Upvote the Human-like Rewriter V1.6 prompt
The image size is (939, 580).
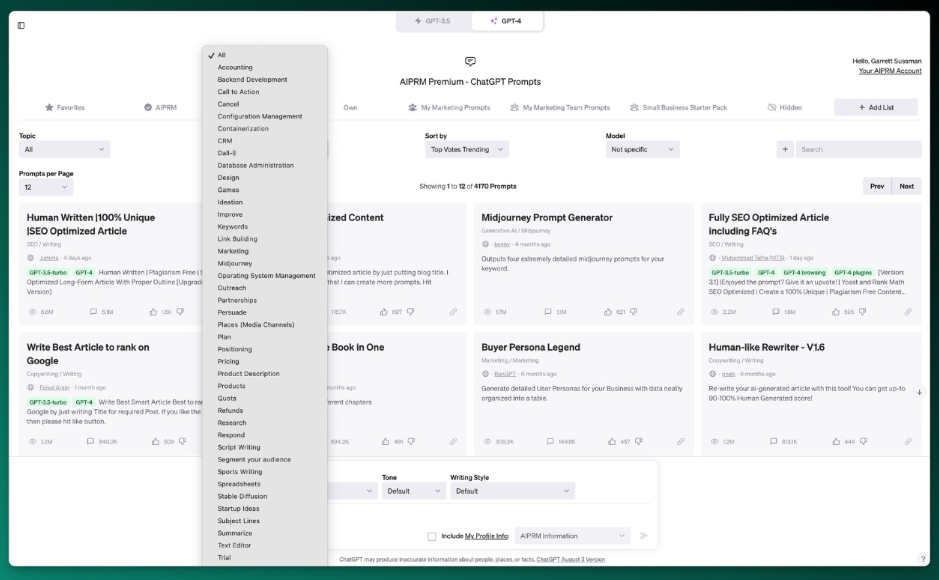pos(836,442)
